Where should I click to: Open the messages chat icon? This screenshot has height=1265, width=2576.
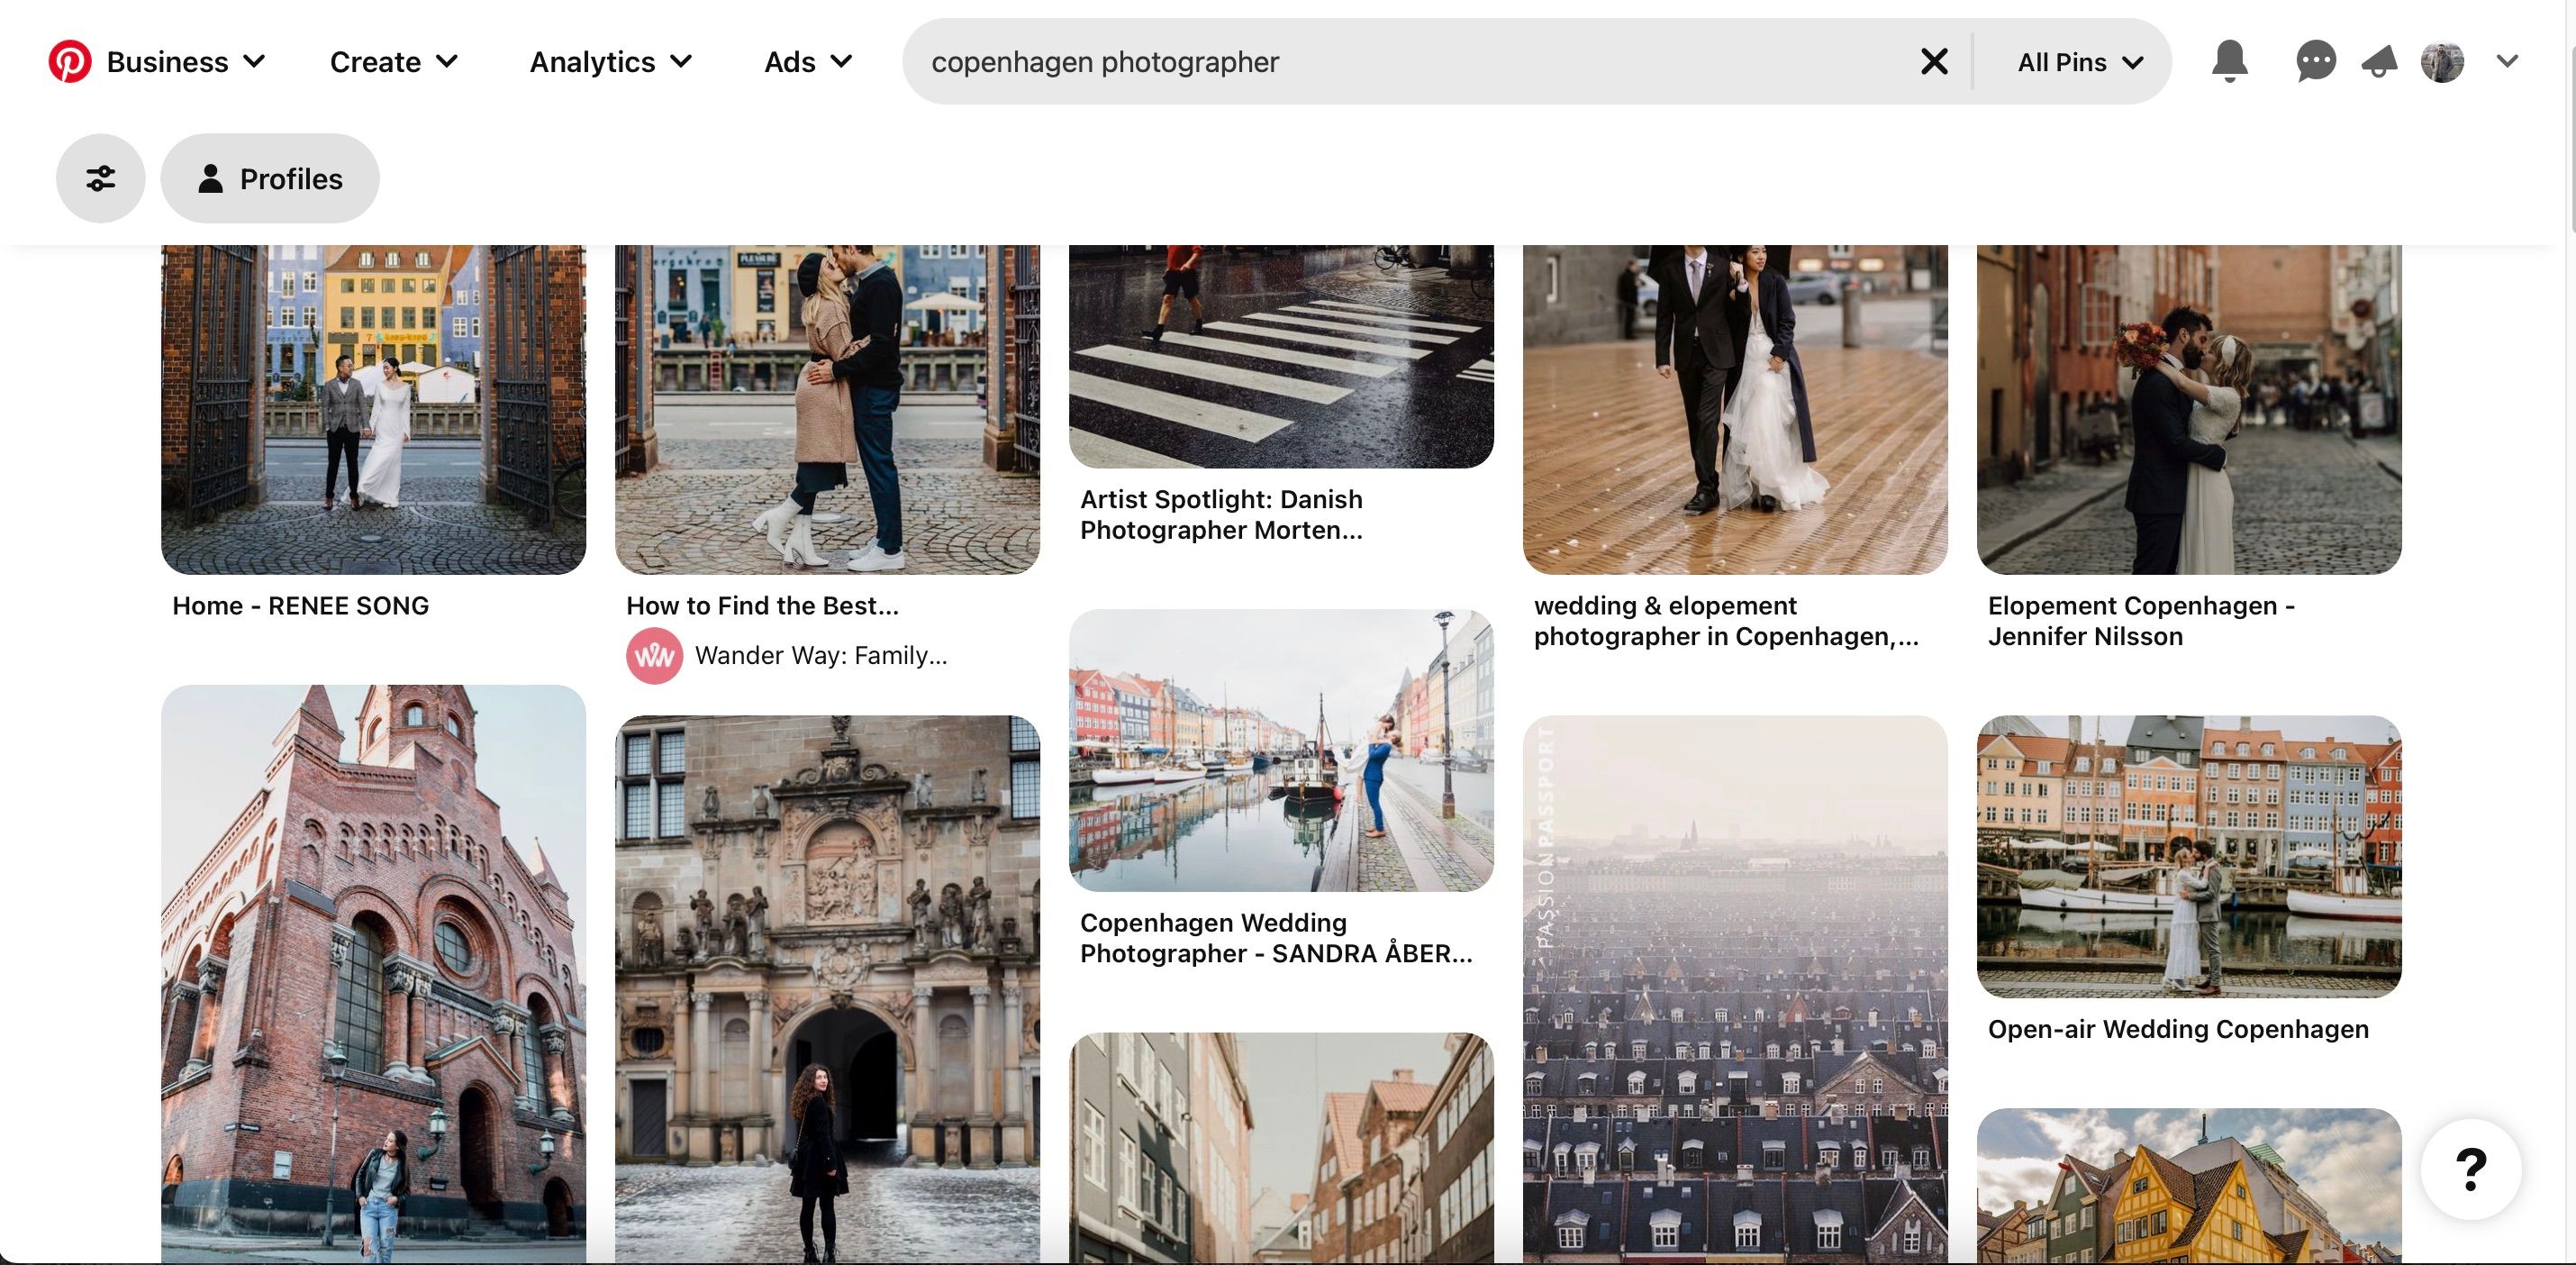[2315, 61]
